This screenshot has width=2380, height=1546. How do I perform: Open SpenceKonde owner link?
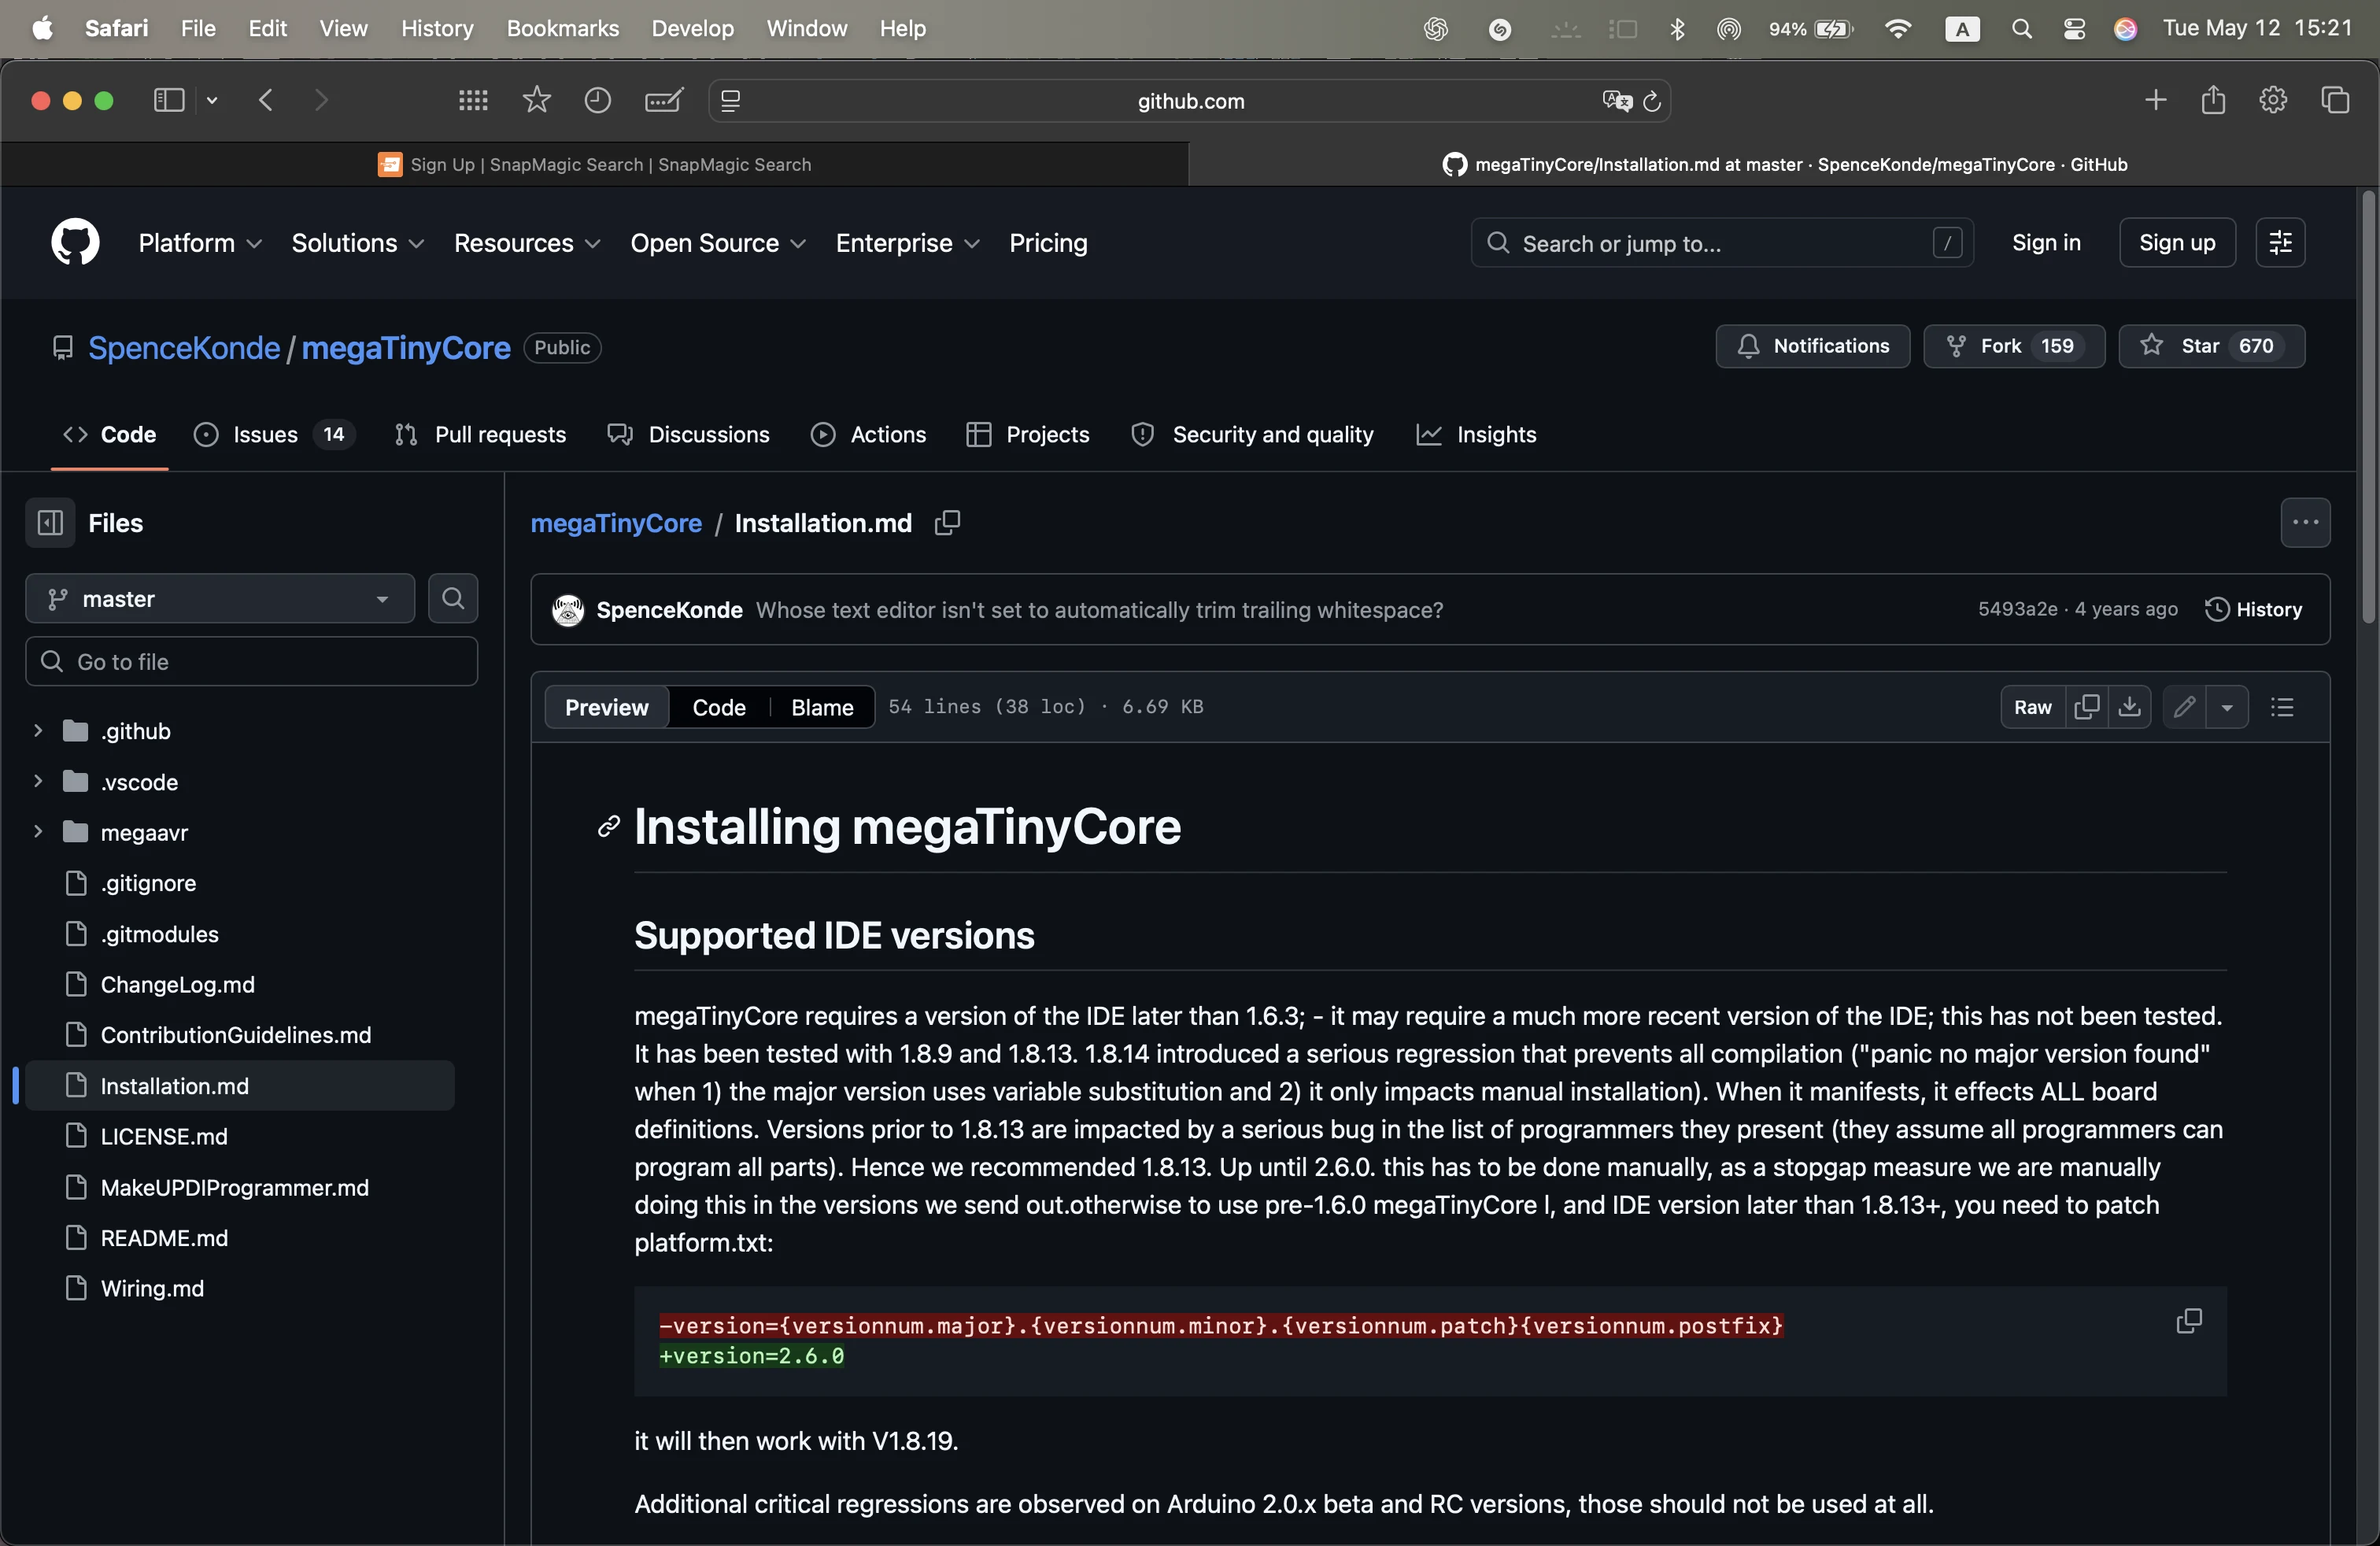[x=184, y=348]
